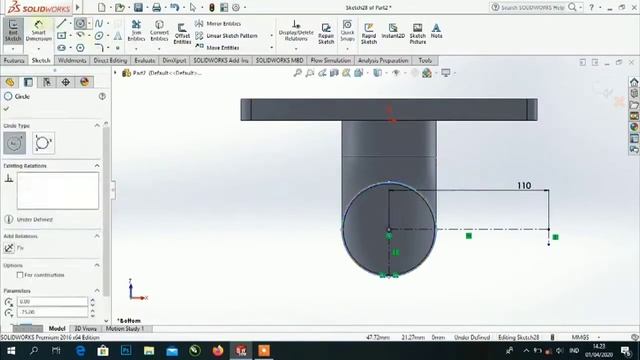Open Circle PropertyManager help
The height and width of the screenshot is (360, 640).
102,96
